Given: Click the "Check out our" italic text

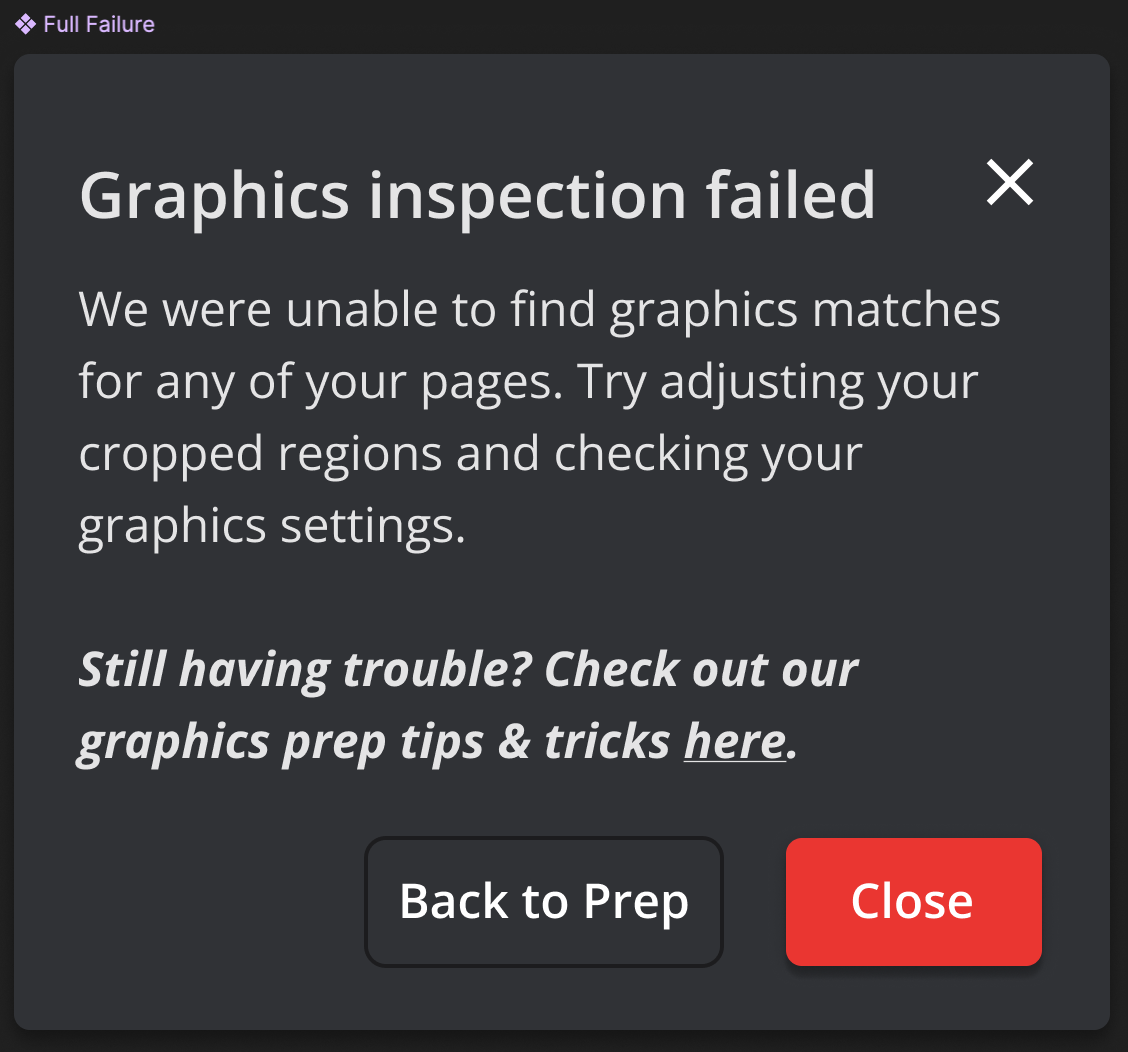Looking at the screenshot, I should coord(701,669).
